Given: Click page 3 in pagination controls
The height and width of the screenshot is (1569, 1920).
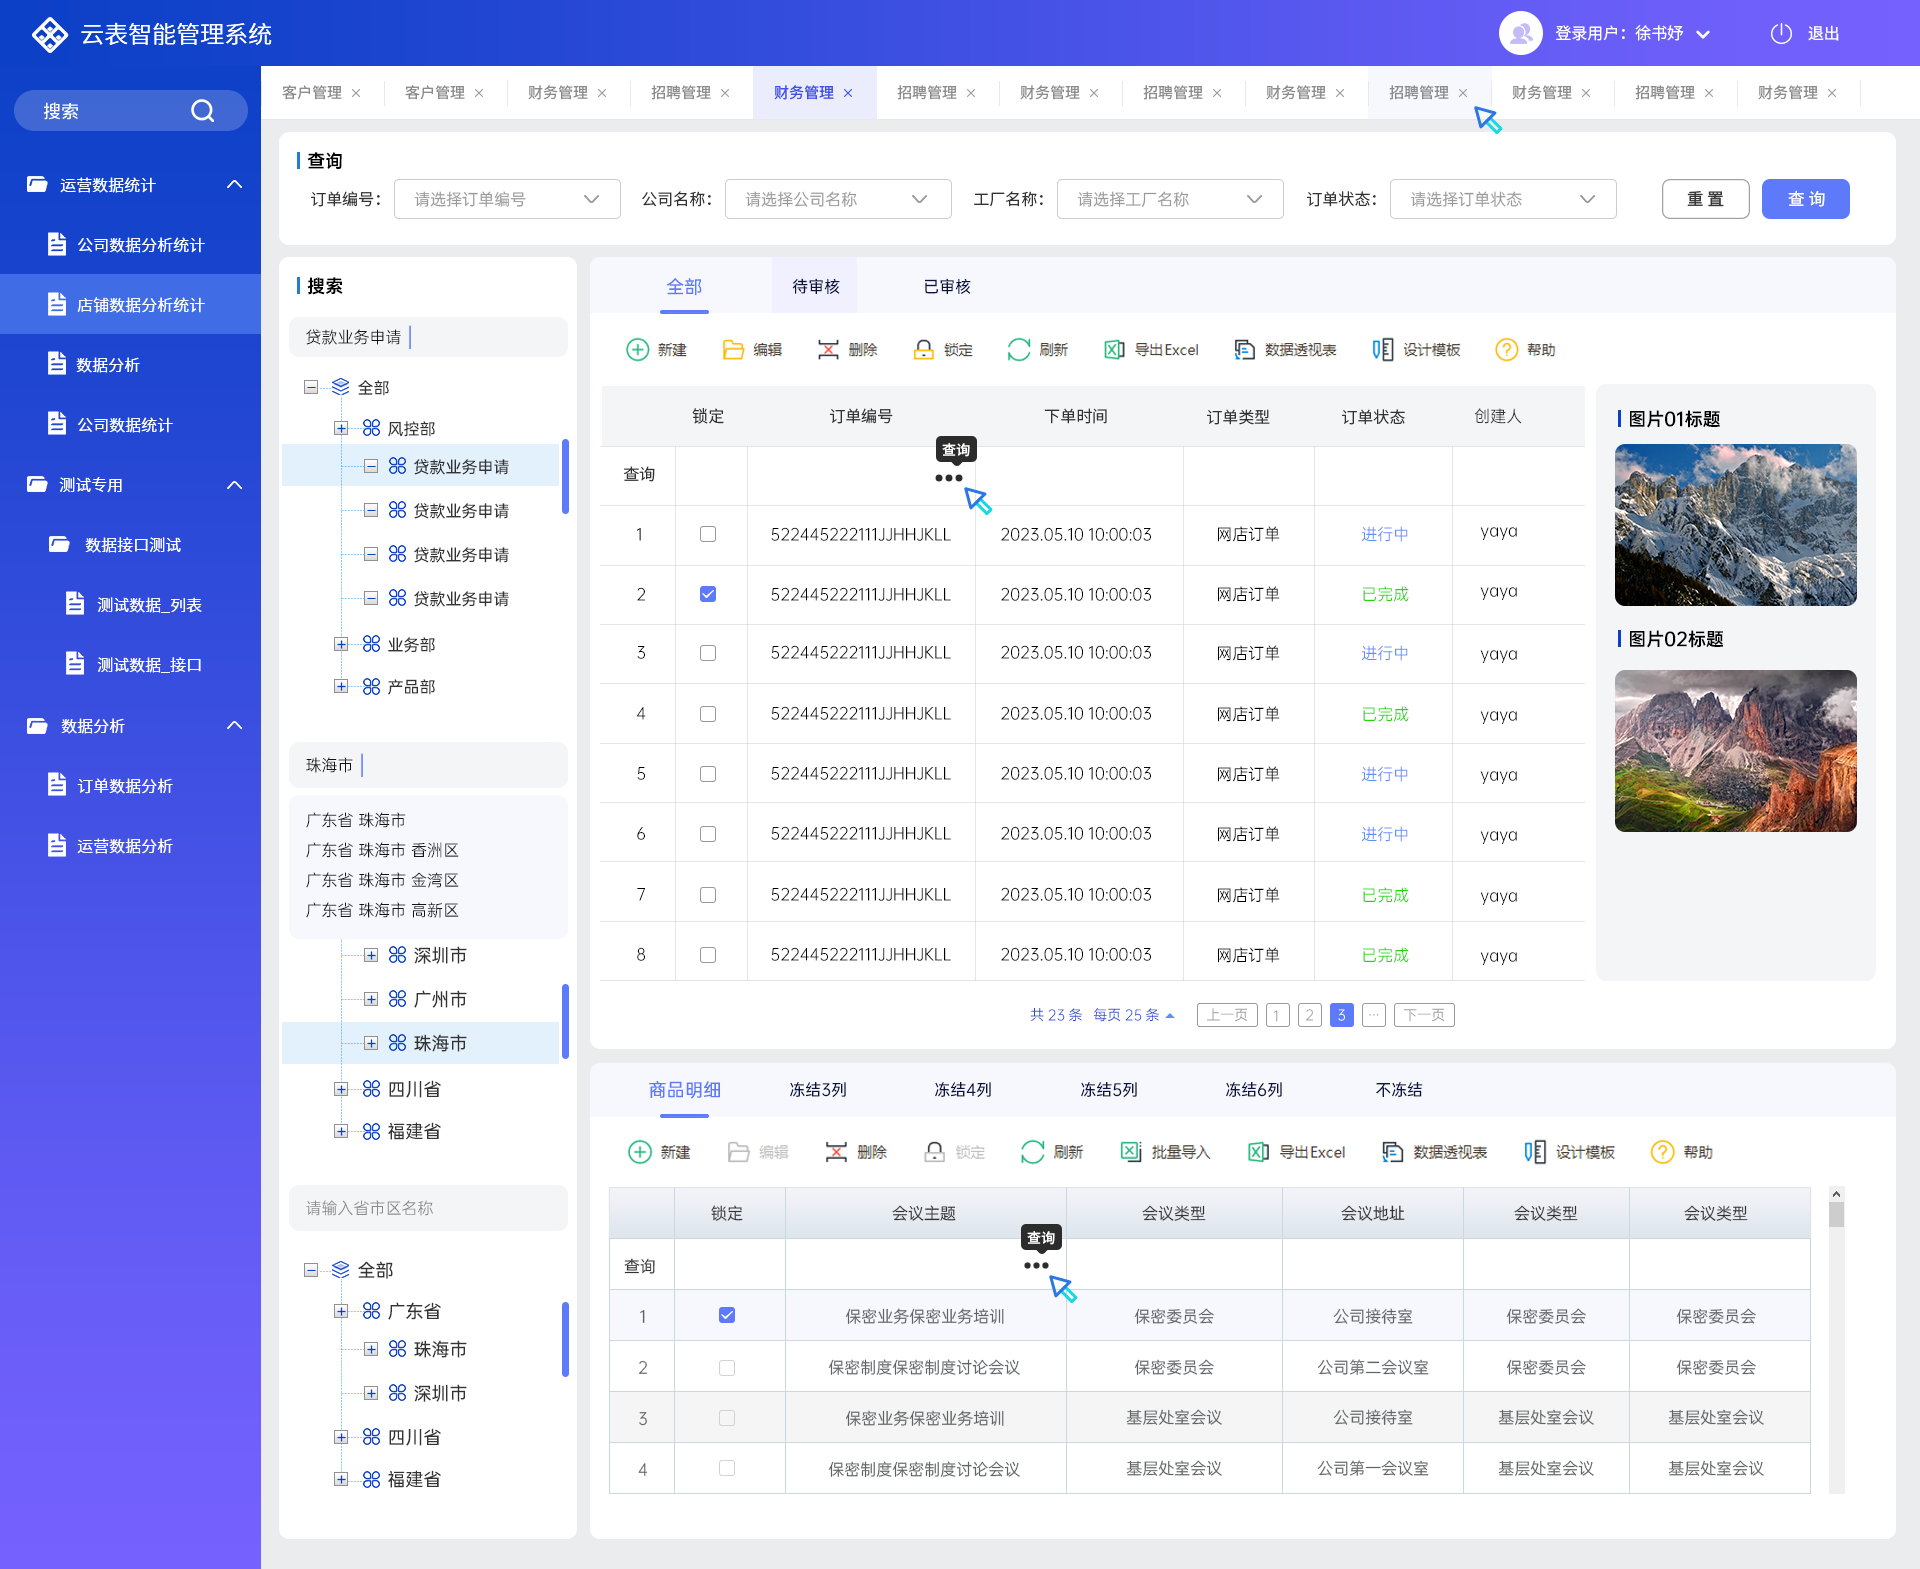Looking at the screenshot, I should point(1343,1014).
